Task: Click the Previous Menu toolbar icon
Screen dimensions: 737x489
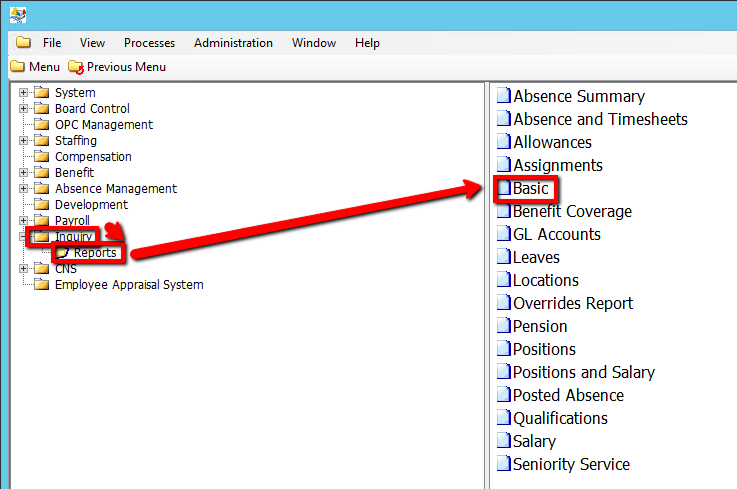Action: 76,67
